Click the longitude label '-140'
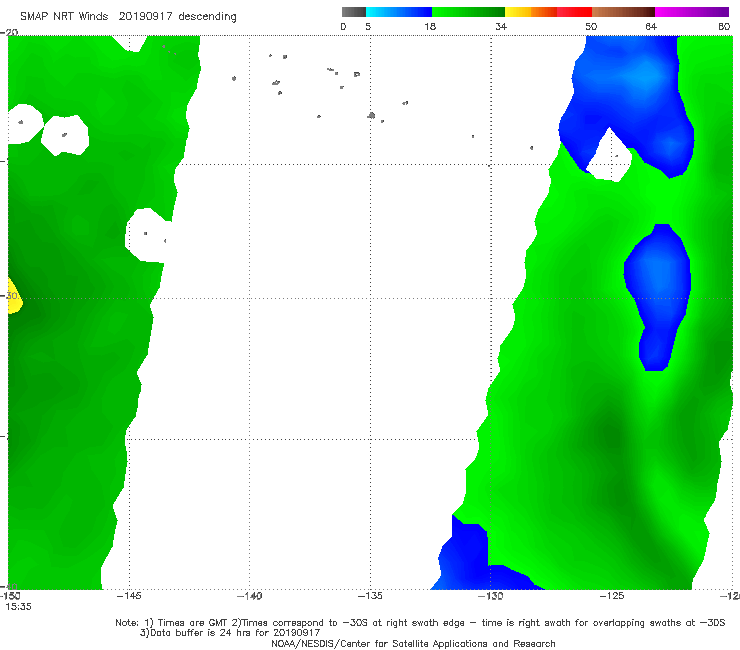This screenshot has width=740, height=650. click(249, 596)
